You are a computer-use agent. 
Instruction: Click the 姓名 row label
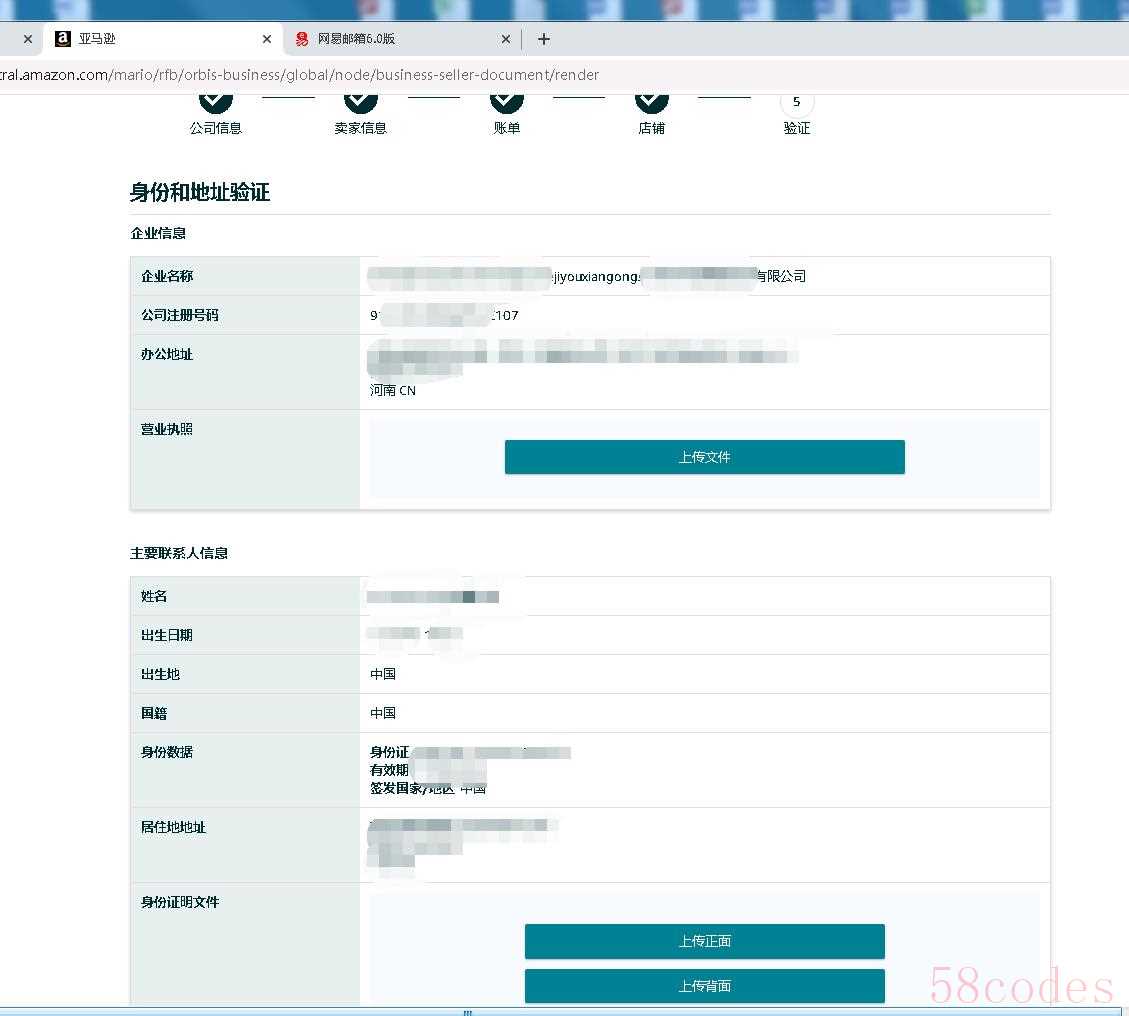154,596
